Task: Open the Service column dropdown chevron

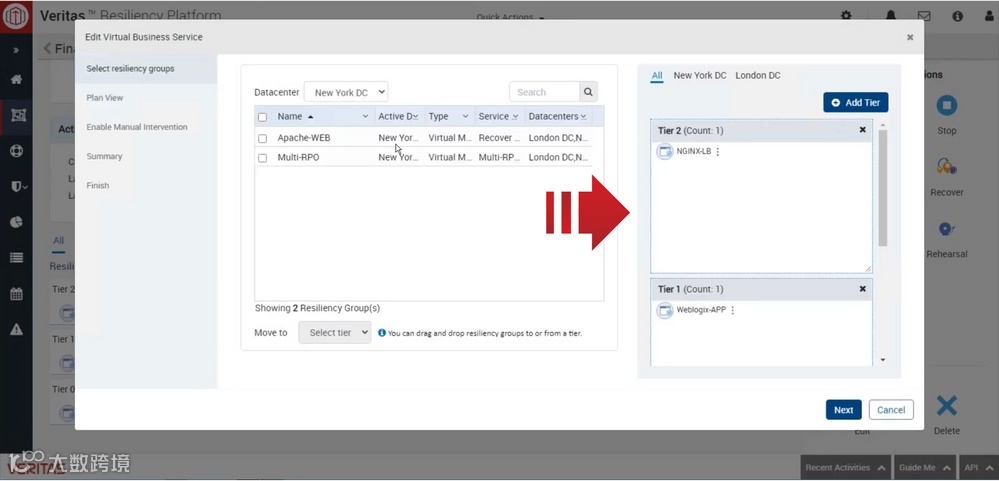Action: pyautogui.click(x=515, y=117)
